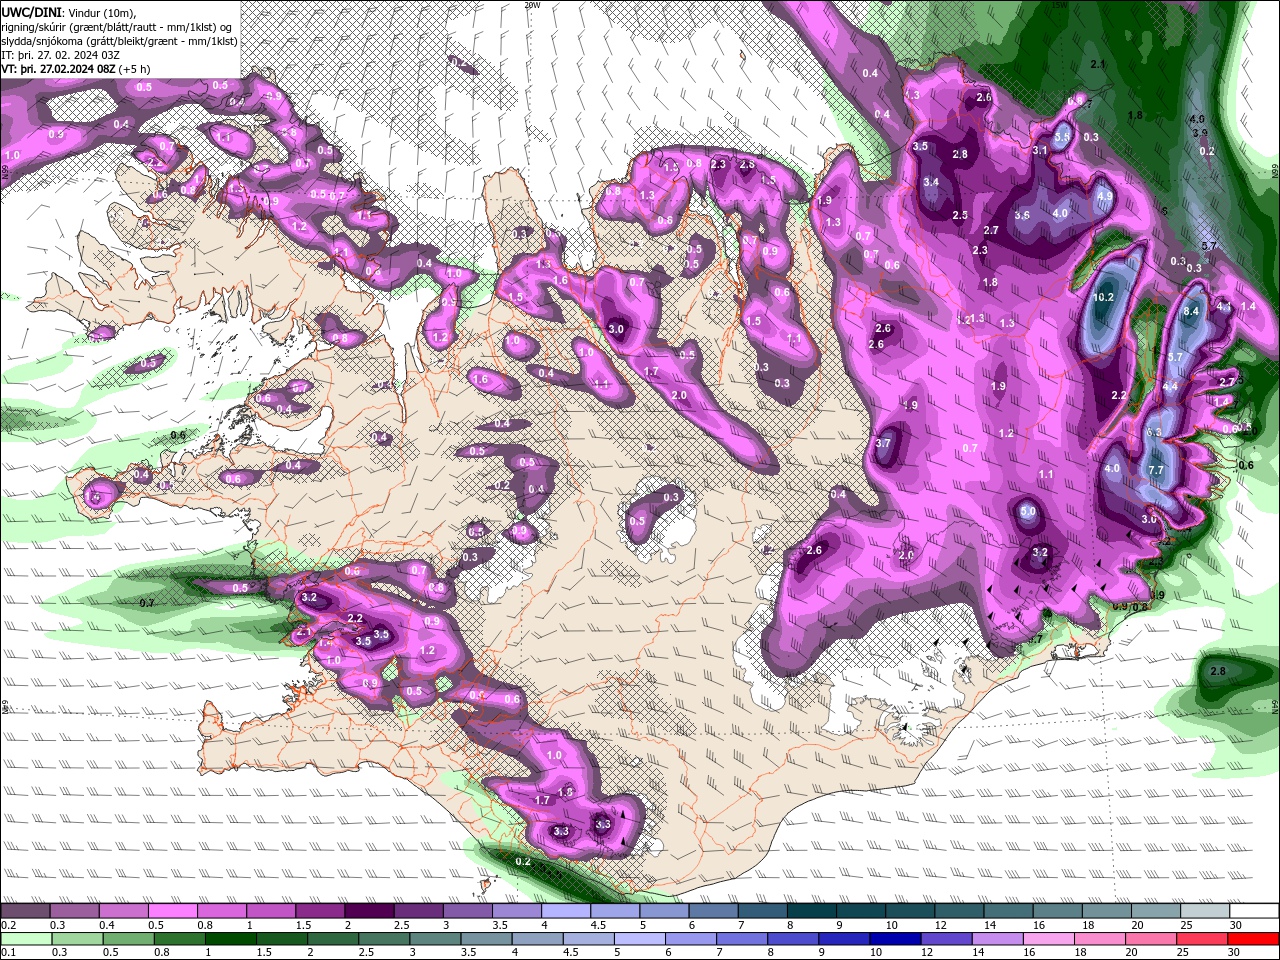Viewport: 1280px width, 960px height.
Task: Click the 3.0 value in northern Iceland
Action: click(616, 329)
